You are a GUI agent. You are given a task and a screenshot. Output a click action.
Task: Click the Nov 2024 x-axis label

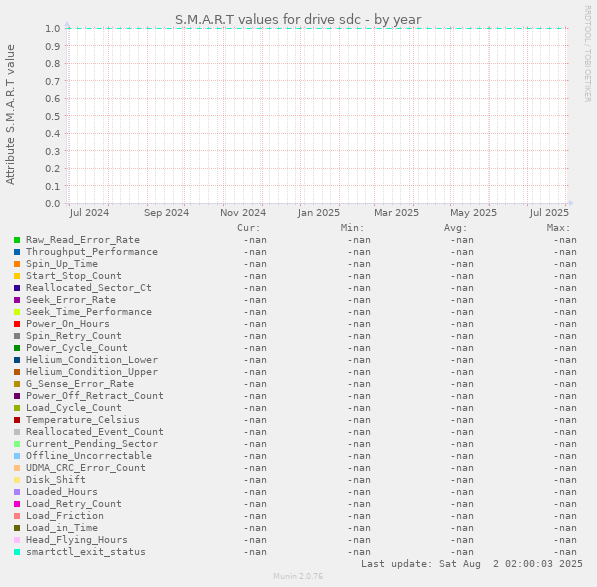(x=243, y=212)
